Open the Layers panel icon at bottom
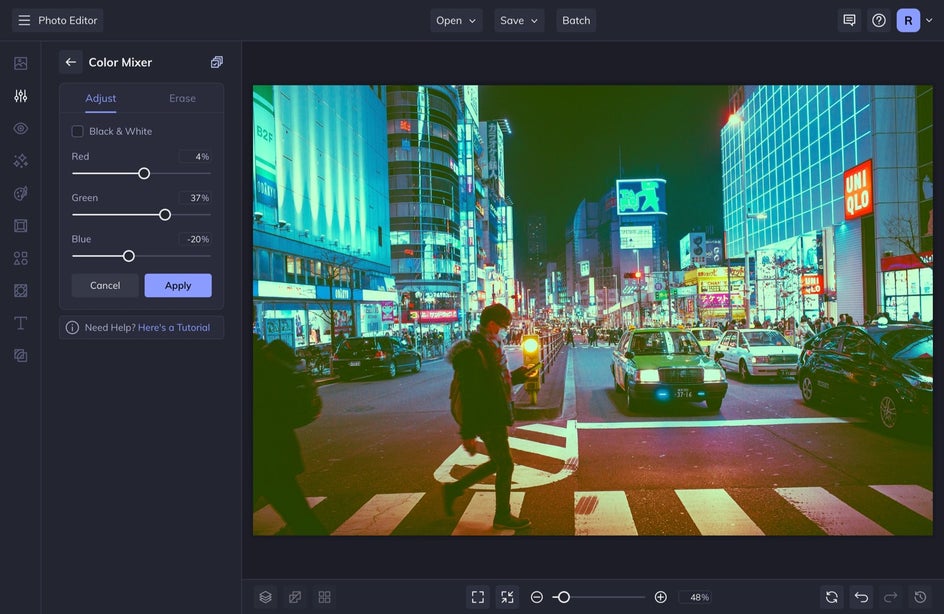 point(265,597)
